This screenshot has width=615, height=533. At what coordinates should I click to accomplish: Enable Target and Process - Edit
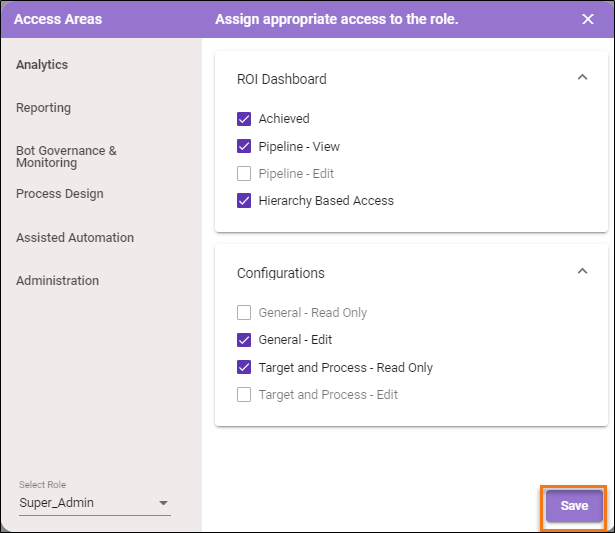(244, 395)
